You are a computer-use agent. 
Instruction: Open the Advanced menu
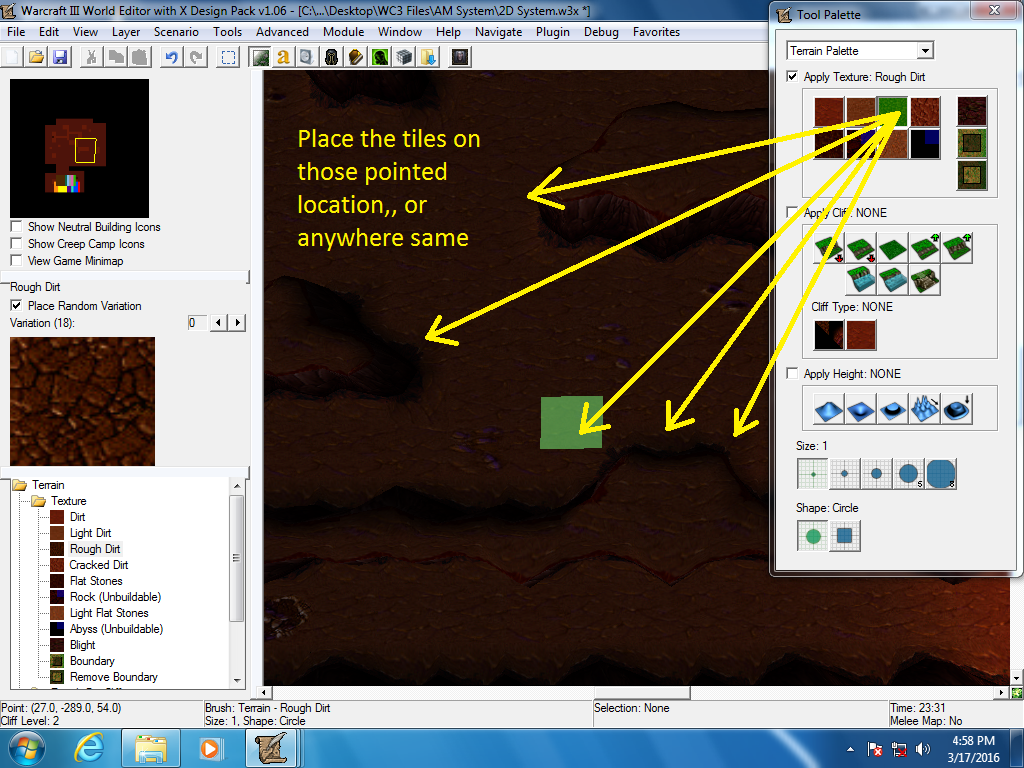tap(282, 32)
